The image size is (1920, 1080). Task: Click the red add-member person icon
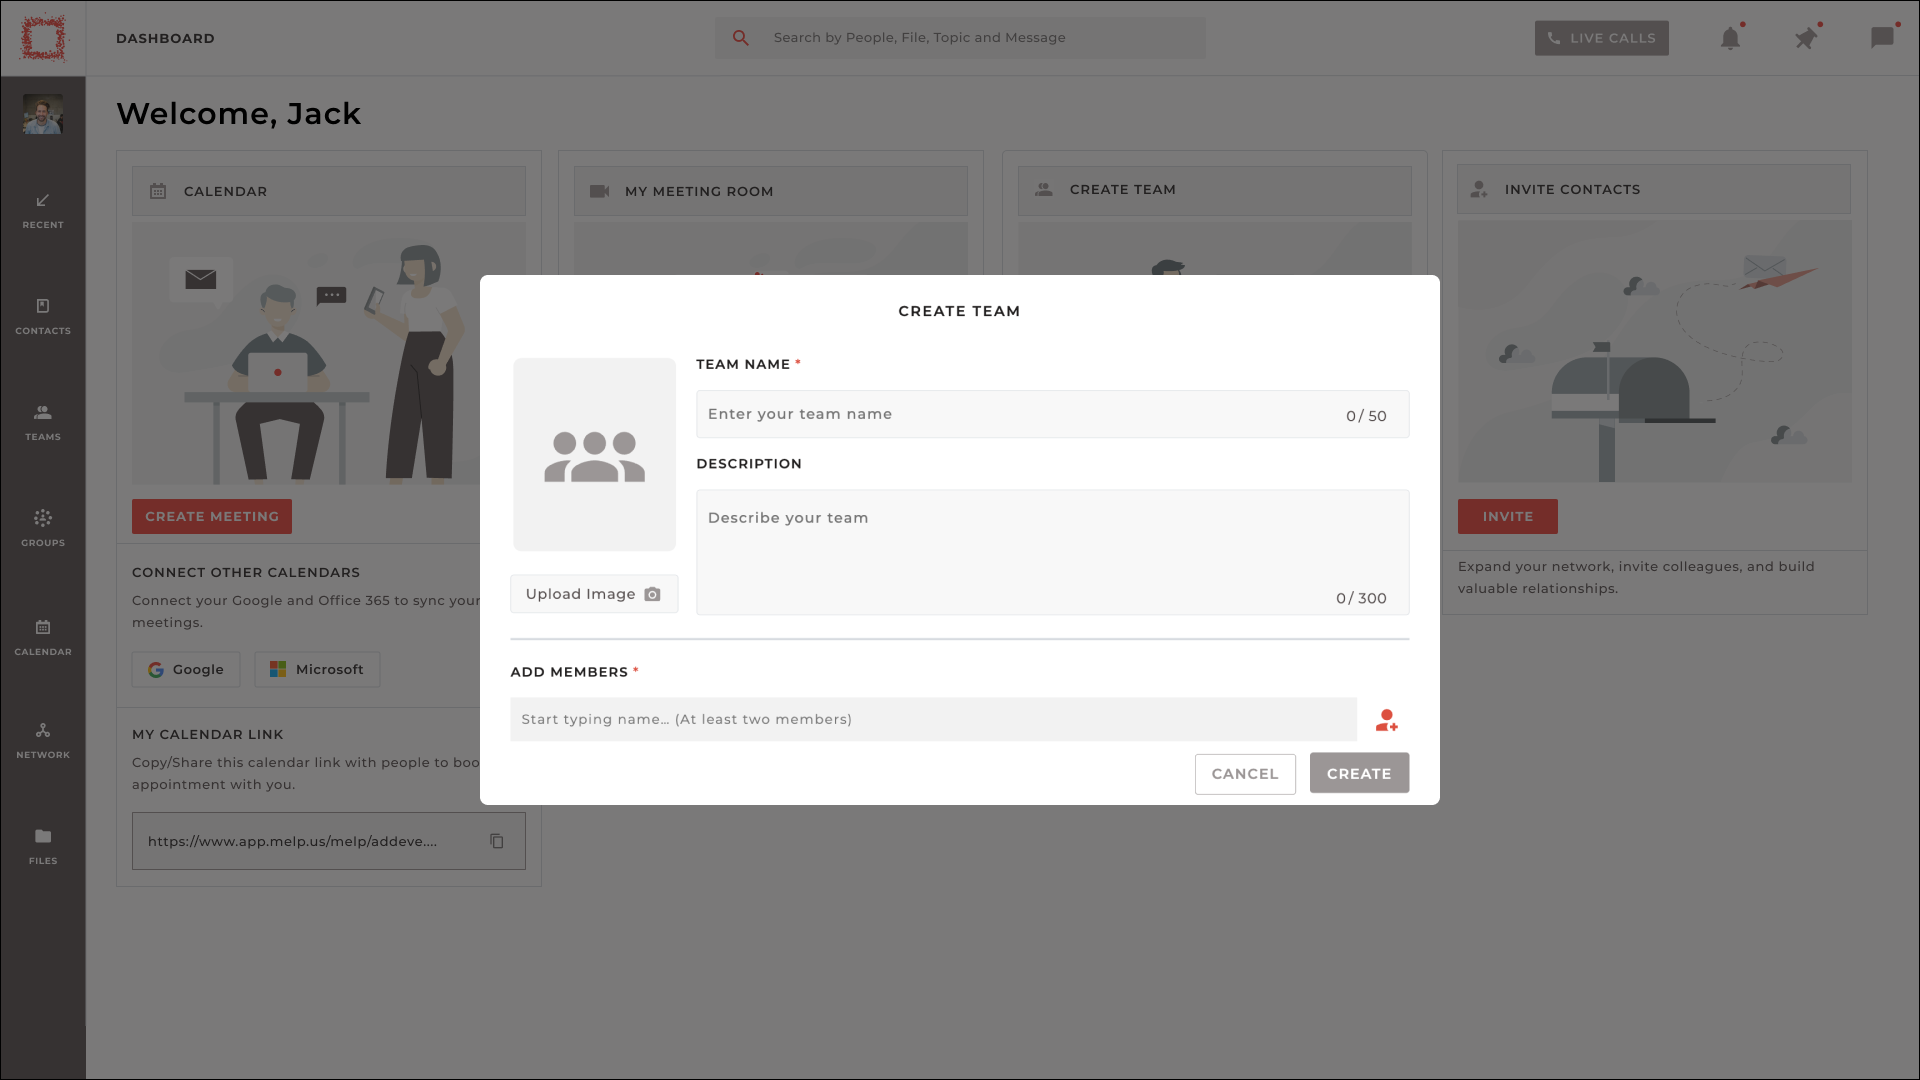point(1386,720)
